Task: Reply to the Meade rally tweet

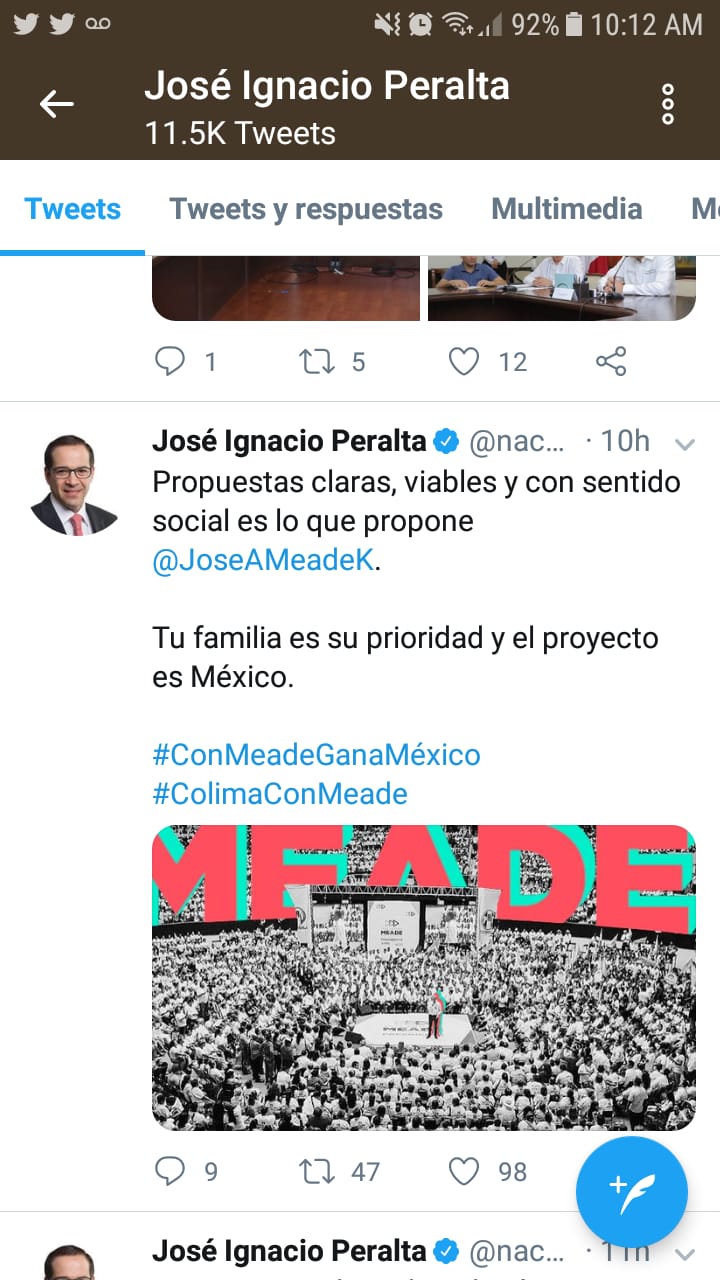Action: (x=170, y=1170)
